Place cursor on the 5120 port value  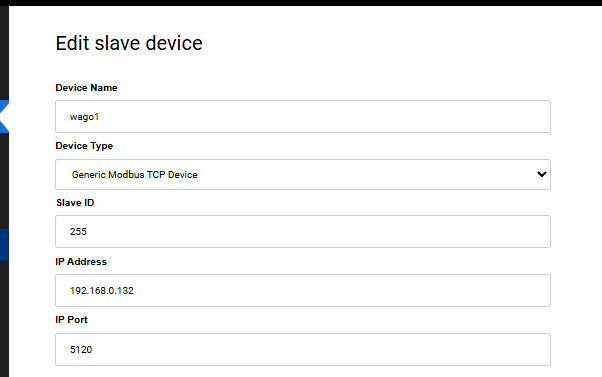pos(81,349)
